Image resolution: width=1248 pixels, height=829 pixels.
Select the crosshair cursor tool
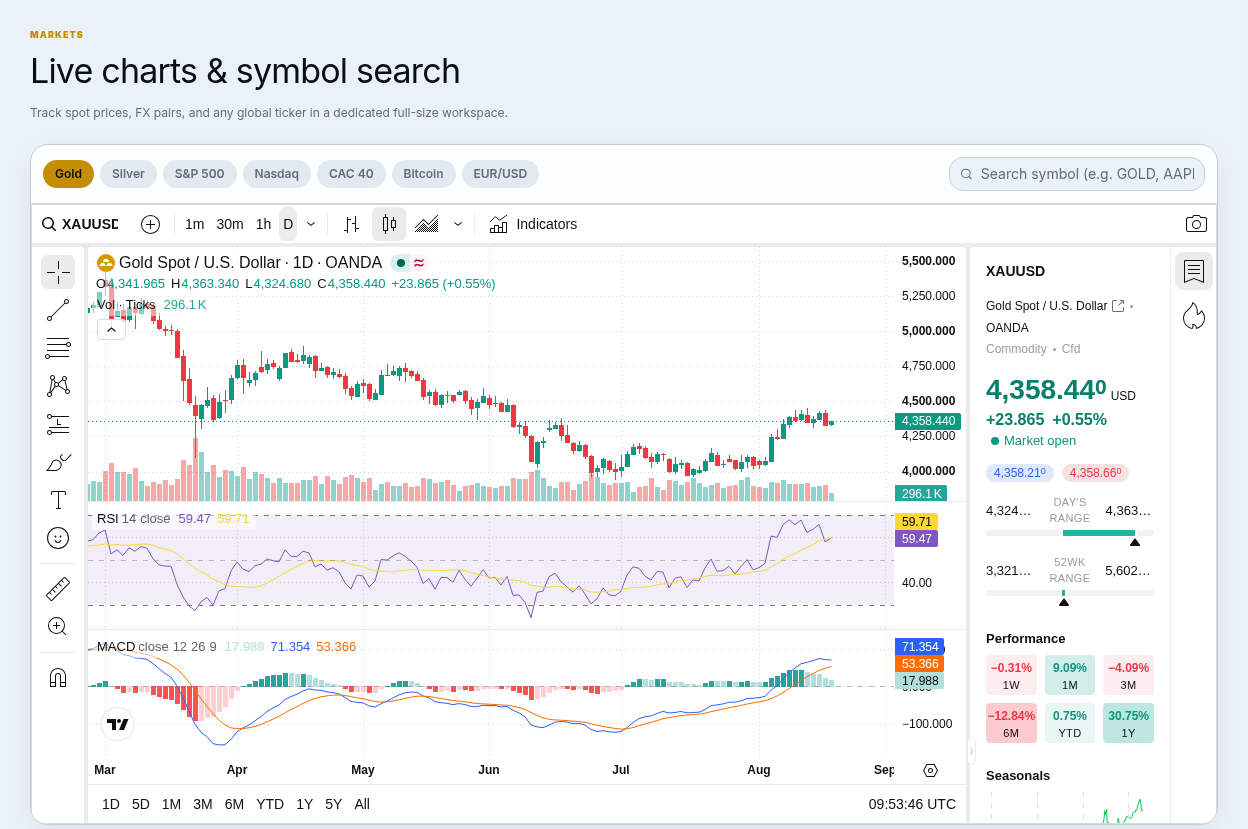coord(58,272)
